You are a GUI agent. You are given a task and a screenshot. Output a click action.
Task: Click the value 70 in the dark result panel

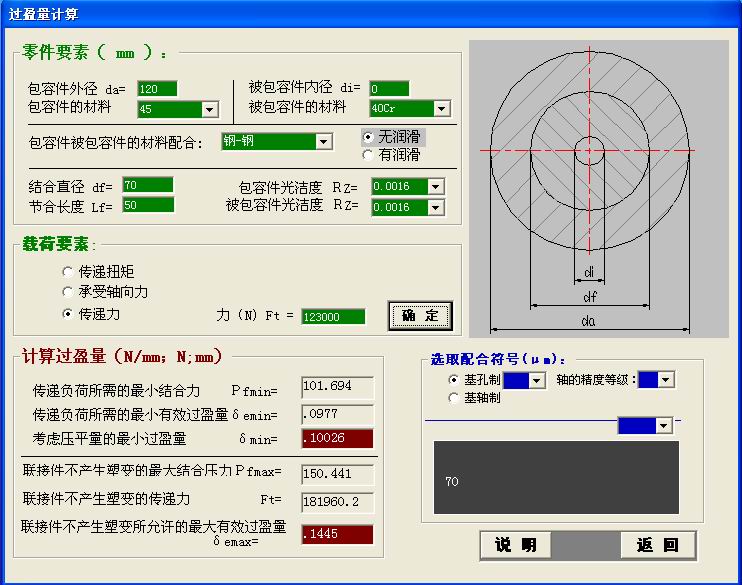click(x=452, y=482)
